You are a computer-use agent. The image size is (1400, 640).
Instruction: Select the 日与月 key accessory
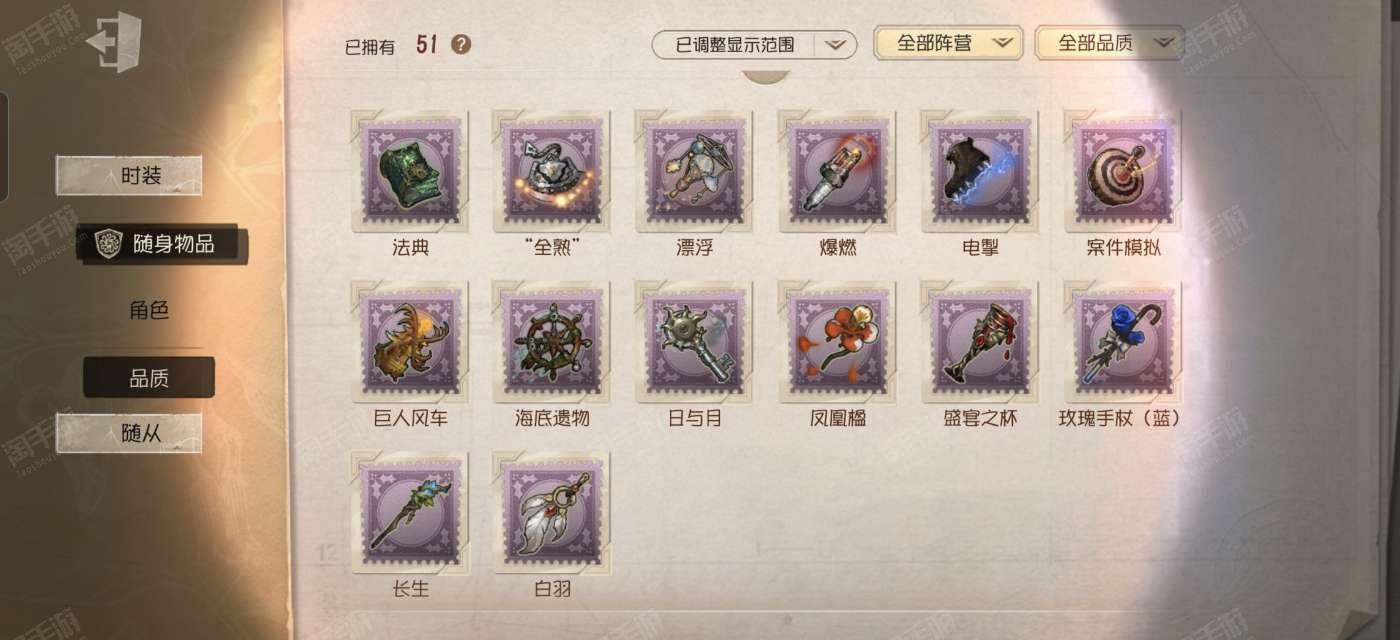694,342
